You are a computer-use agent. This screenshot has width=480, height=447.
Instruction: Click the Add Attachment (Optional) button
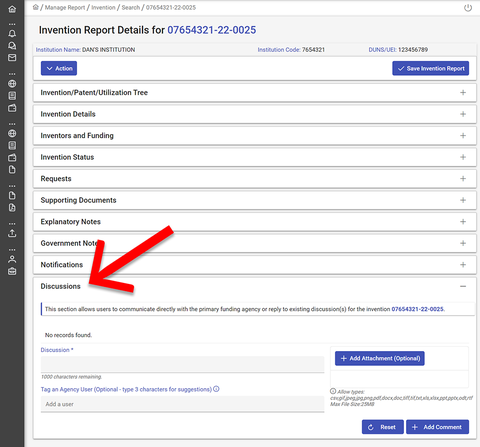pyautogui.click(x=380, y=358)
